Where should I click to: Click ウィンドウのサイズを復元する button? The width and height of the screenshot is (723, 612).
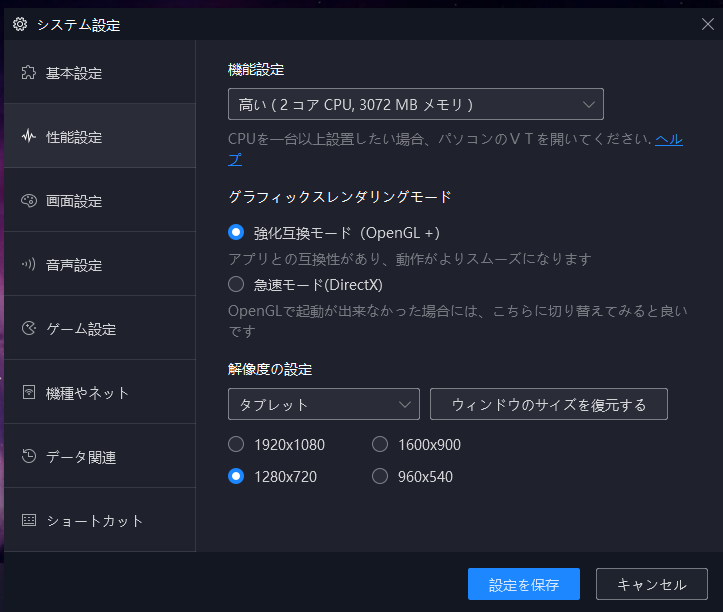(549, 404)
